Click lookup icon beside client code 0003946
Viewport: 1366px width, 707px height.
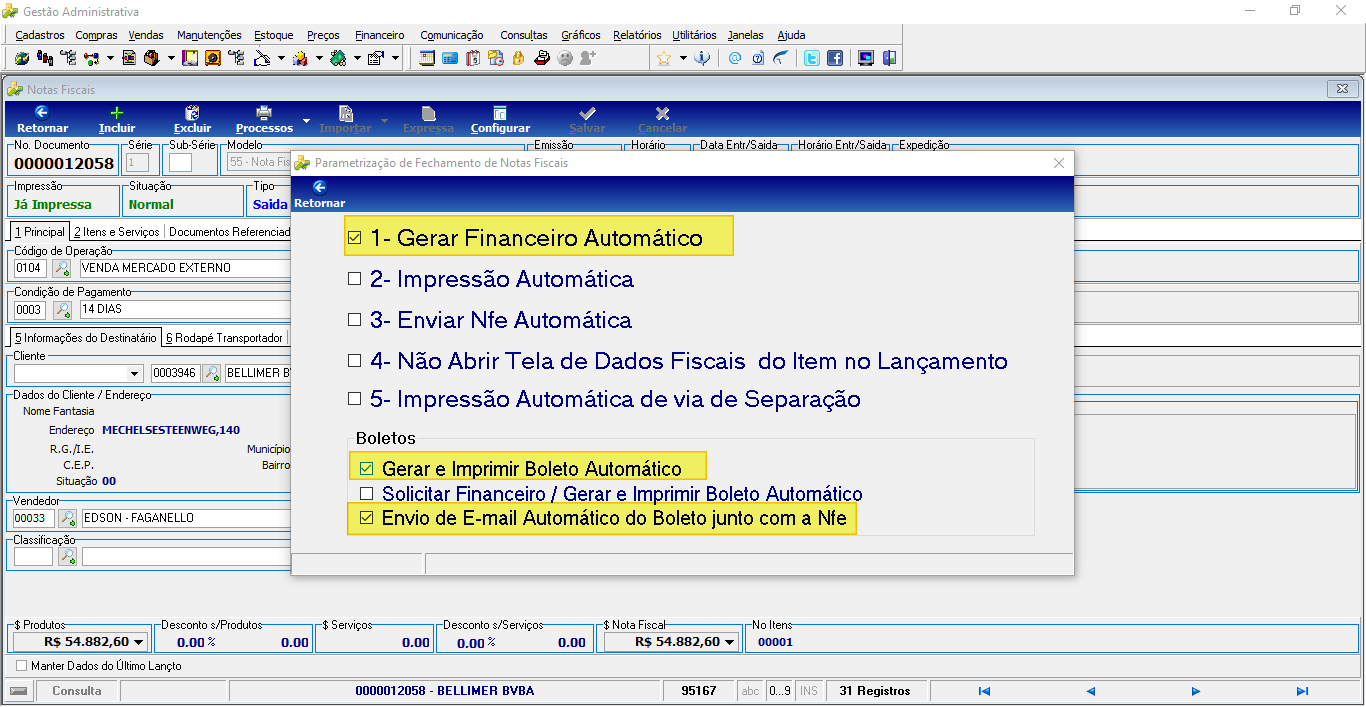pyautogui.click(x=212, y=374)
